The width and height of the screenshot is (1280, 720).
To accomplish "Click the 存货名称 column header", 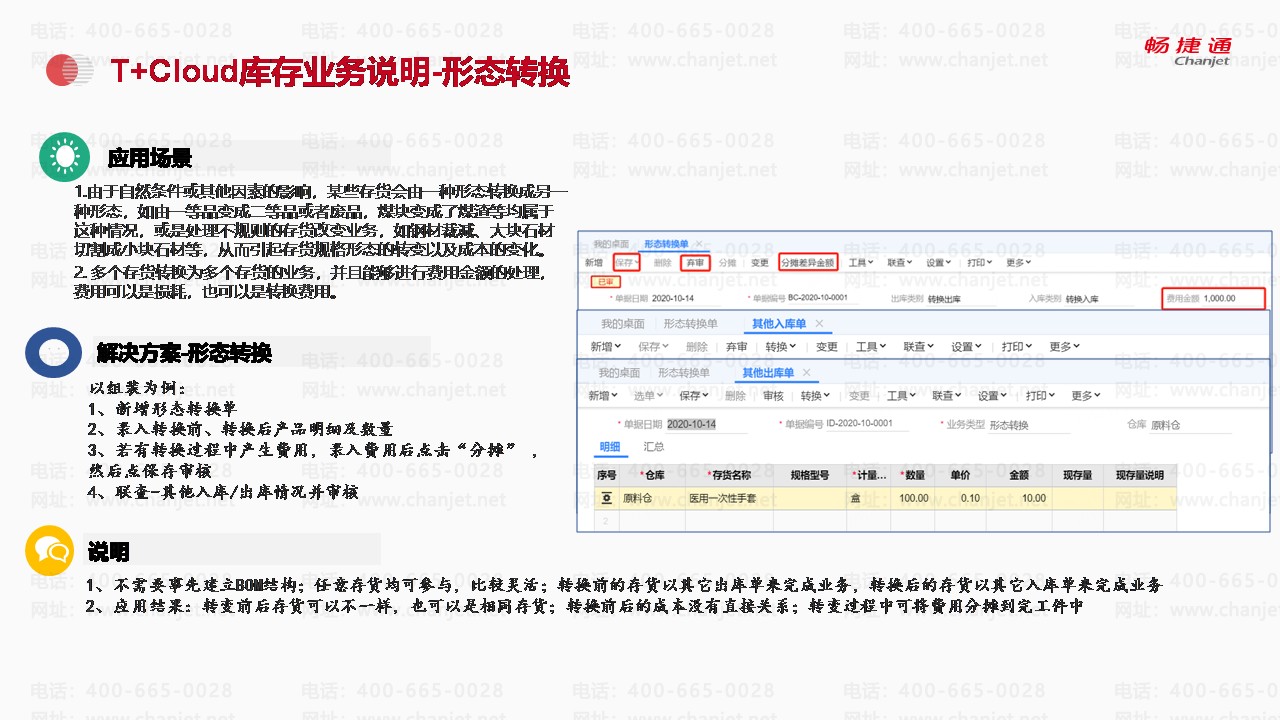I will click(728, 475).
